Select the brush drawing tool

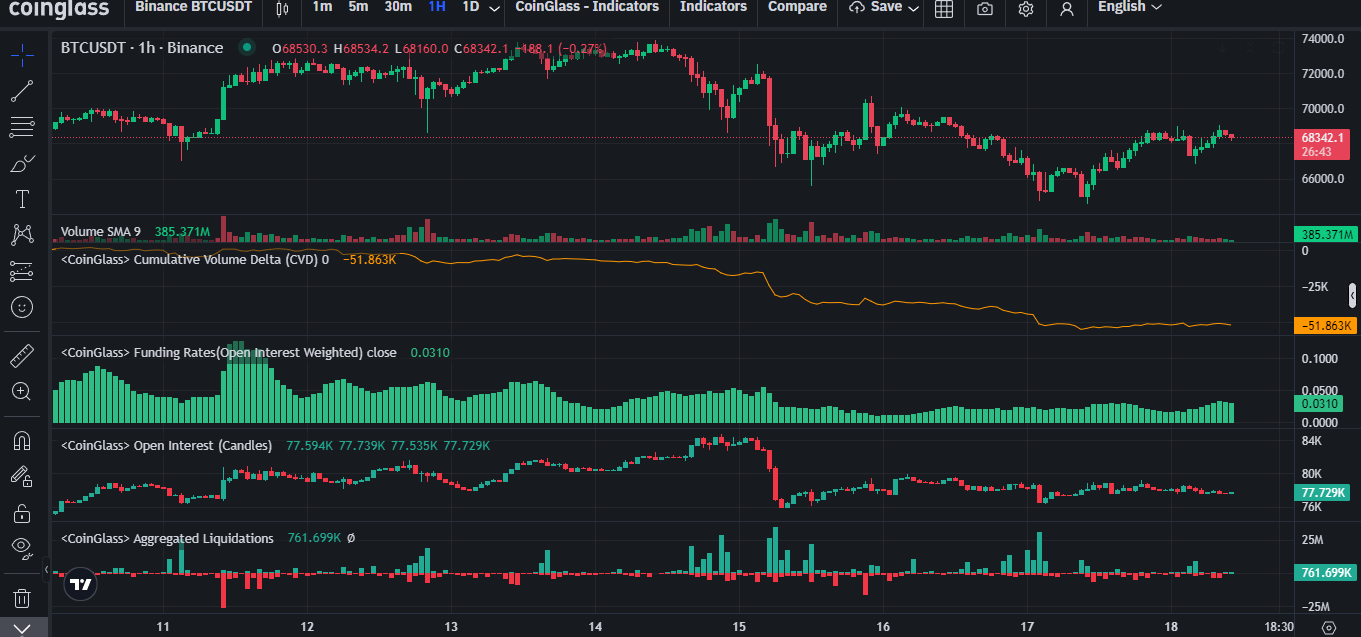point(22,163)
